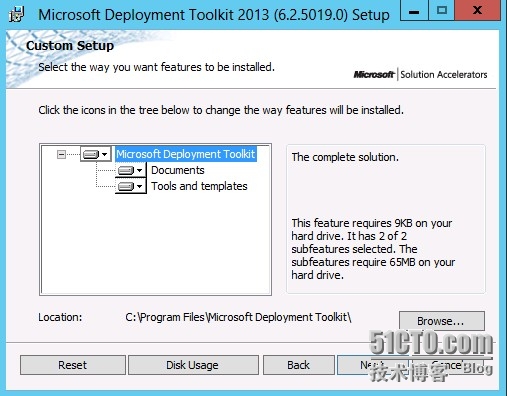Proceed with the Next button

pos(373,365)
